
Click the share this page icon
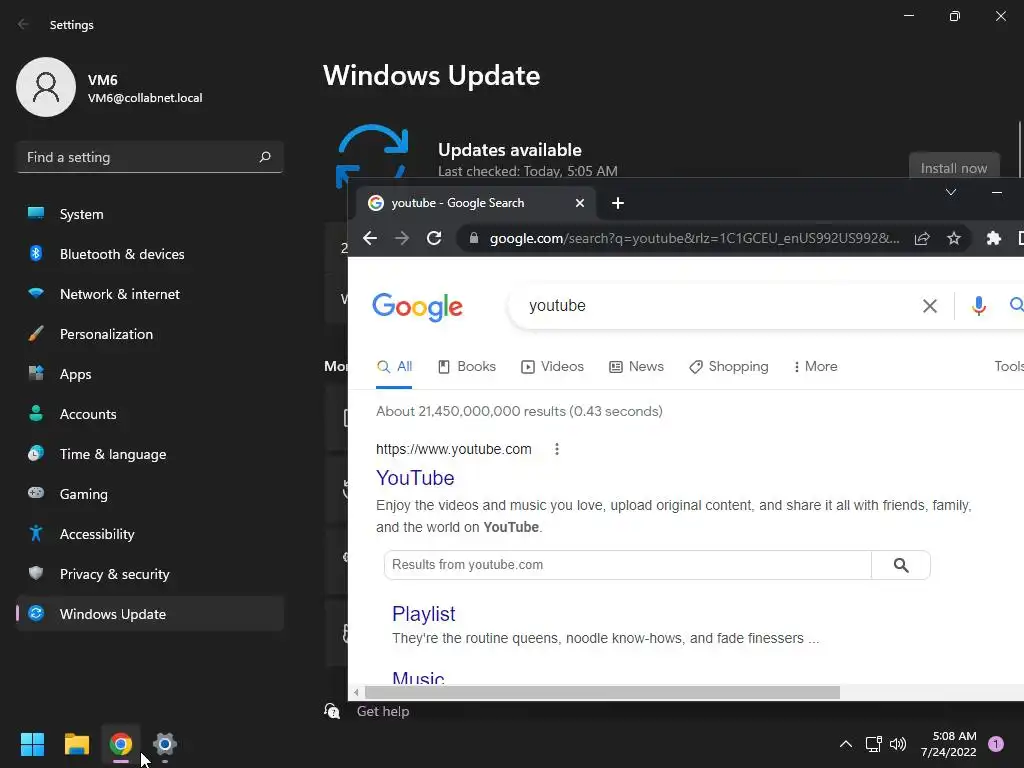point(922,238)
